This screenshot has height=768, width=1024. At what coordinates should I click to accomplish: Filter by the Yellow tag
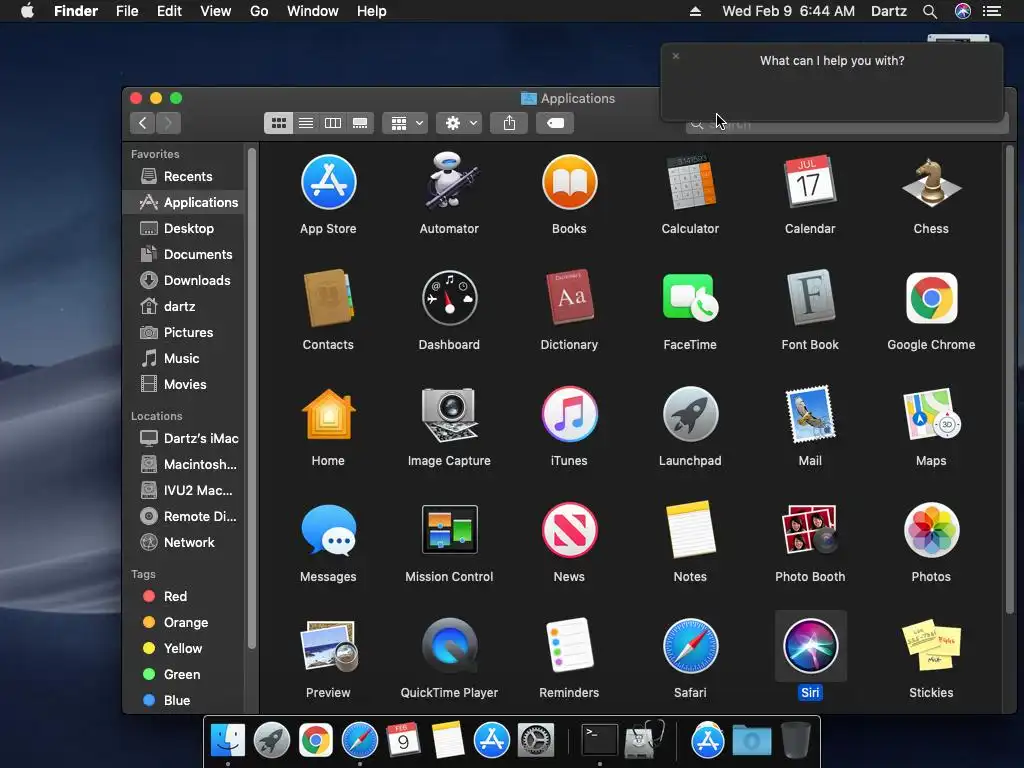click(x=184, y=648)
